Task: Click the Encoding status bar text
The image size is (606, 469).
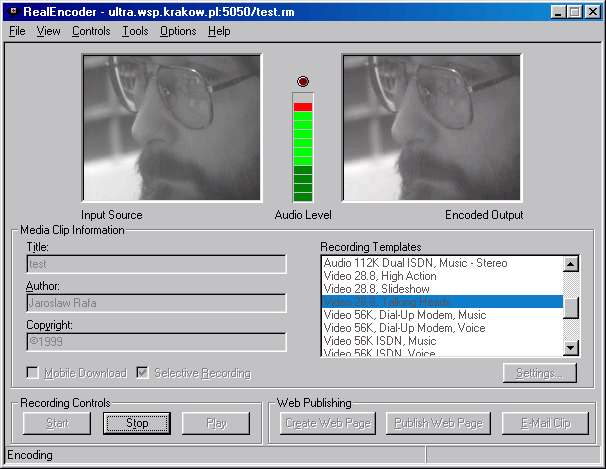Action: coord(30,455)
